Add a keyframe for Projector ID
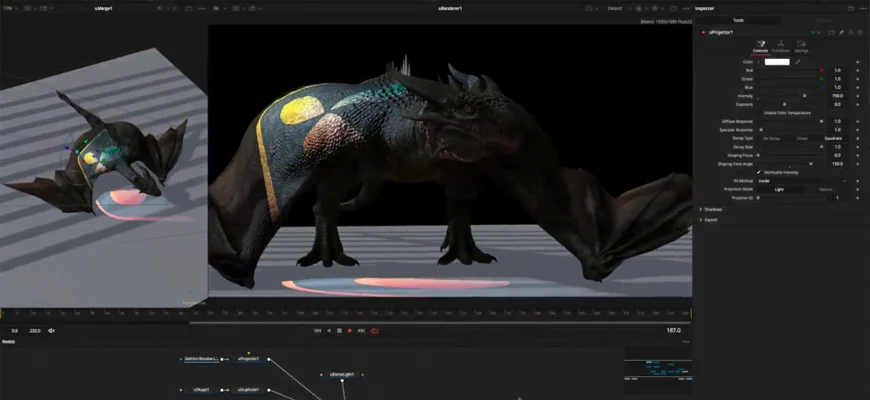This screenshot has height=400, width=870. [858, 198]
